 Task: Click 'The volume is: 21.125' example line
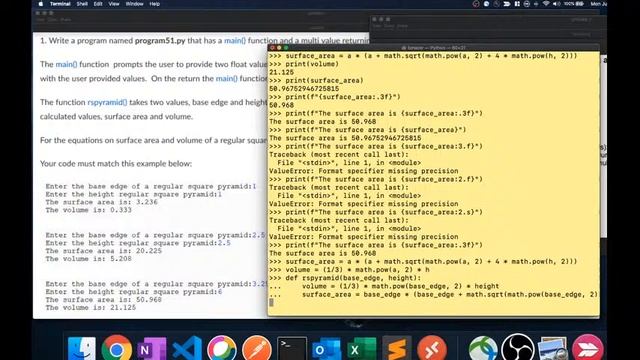click(91, 308)
